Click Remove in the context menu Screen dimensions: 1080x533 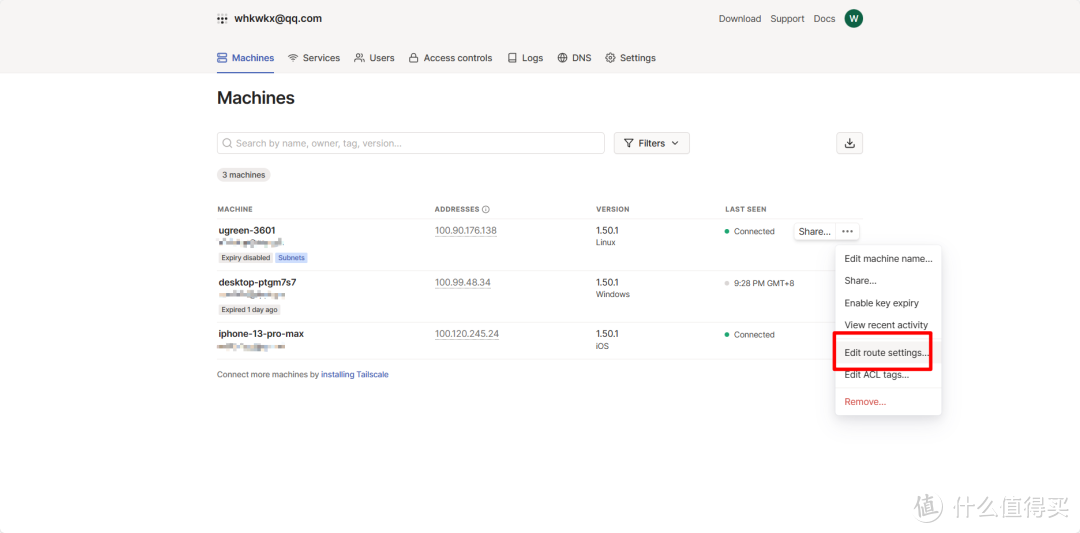[865, 402]
